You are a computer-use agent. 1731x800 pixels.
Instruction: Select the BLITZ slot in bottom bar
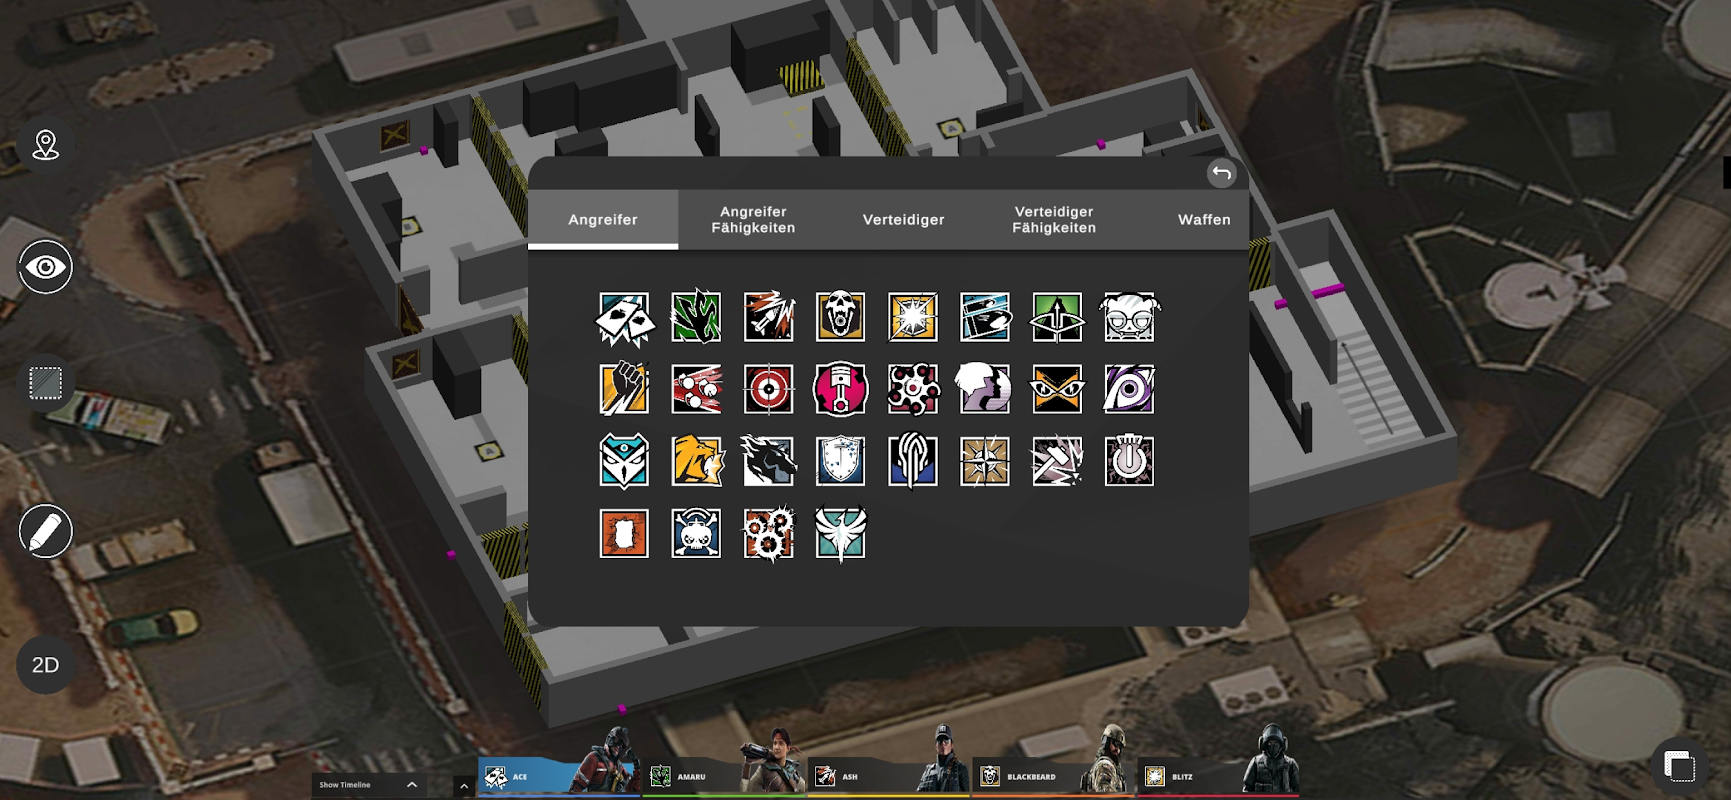(x=1219, y=776)
